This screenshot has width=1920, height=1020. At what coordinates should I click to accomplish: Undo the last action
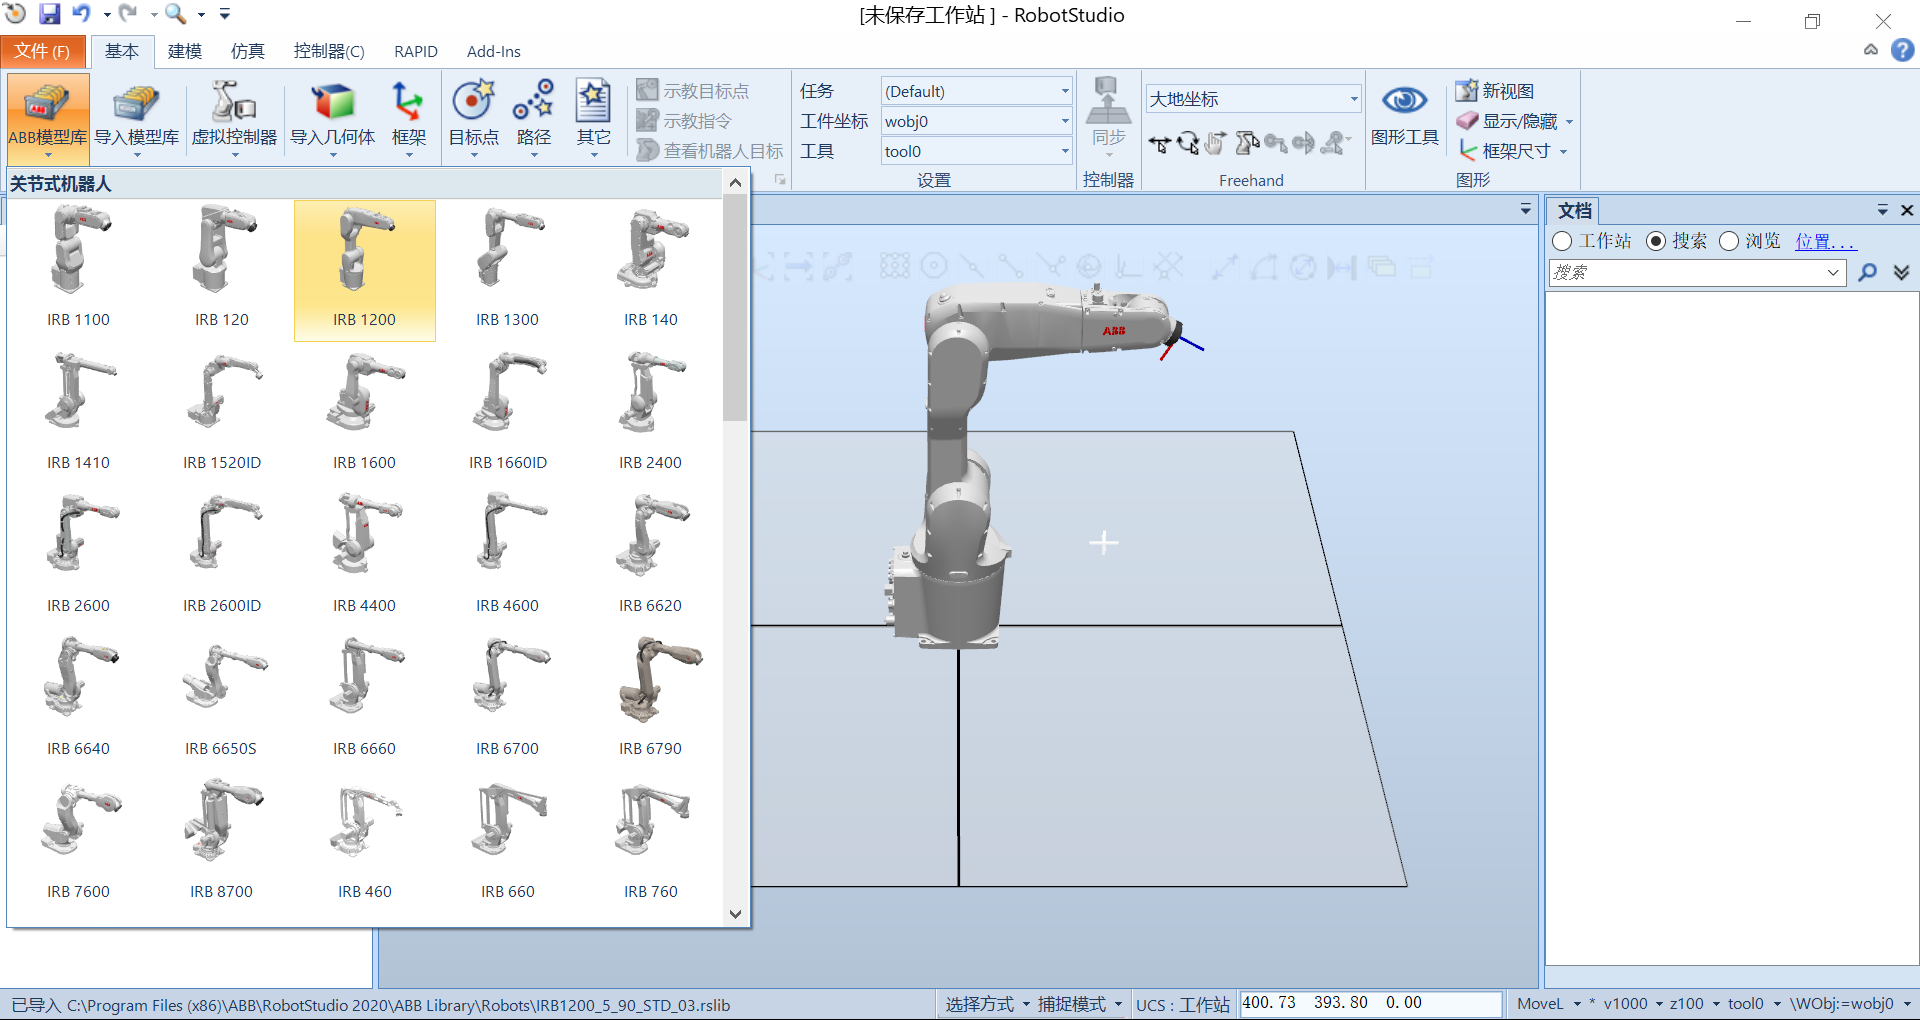coord(81,14)
